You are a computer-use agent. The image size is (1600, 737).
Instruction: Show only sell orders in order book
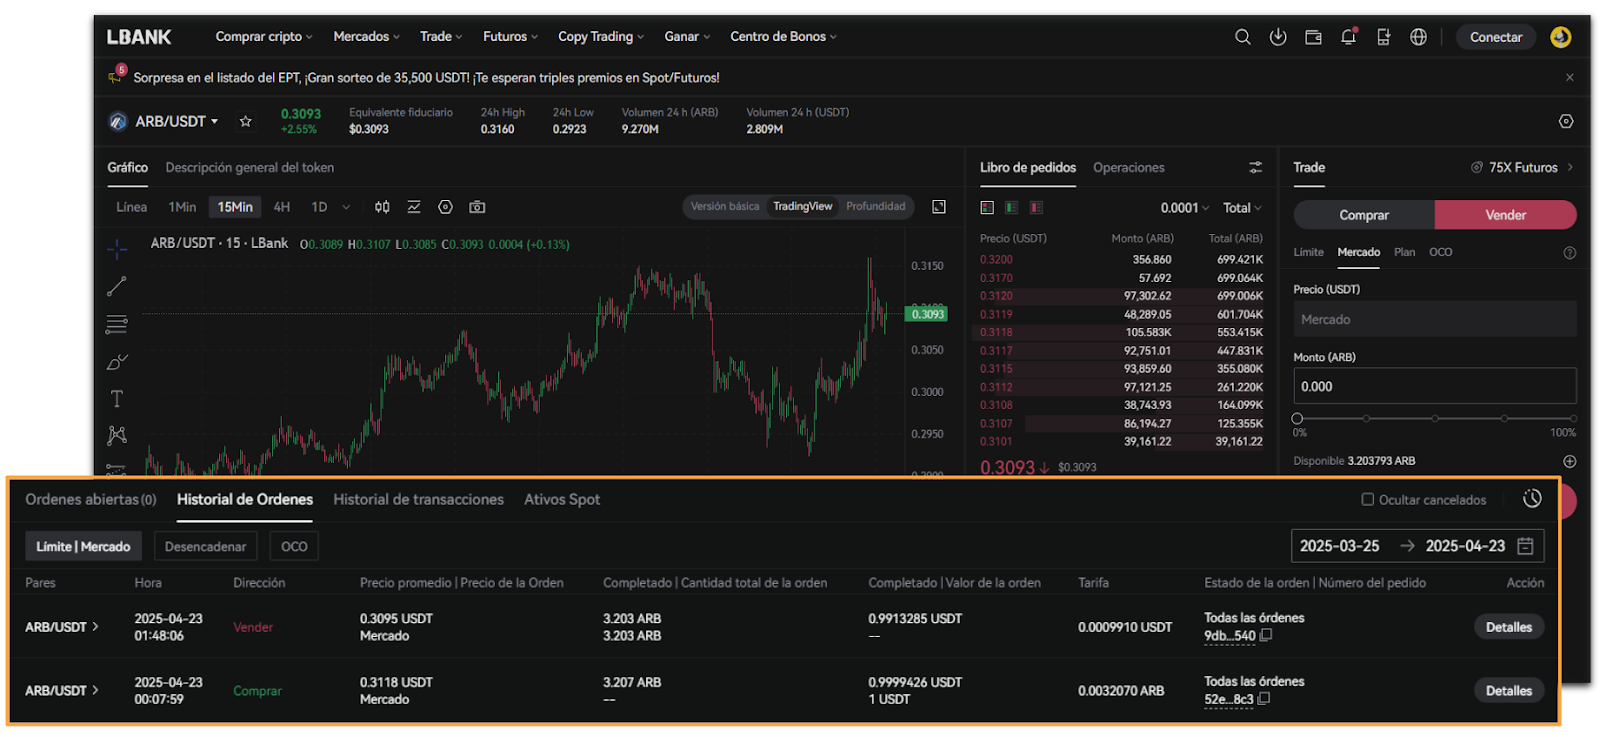point(1036,207)
